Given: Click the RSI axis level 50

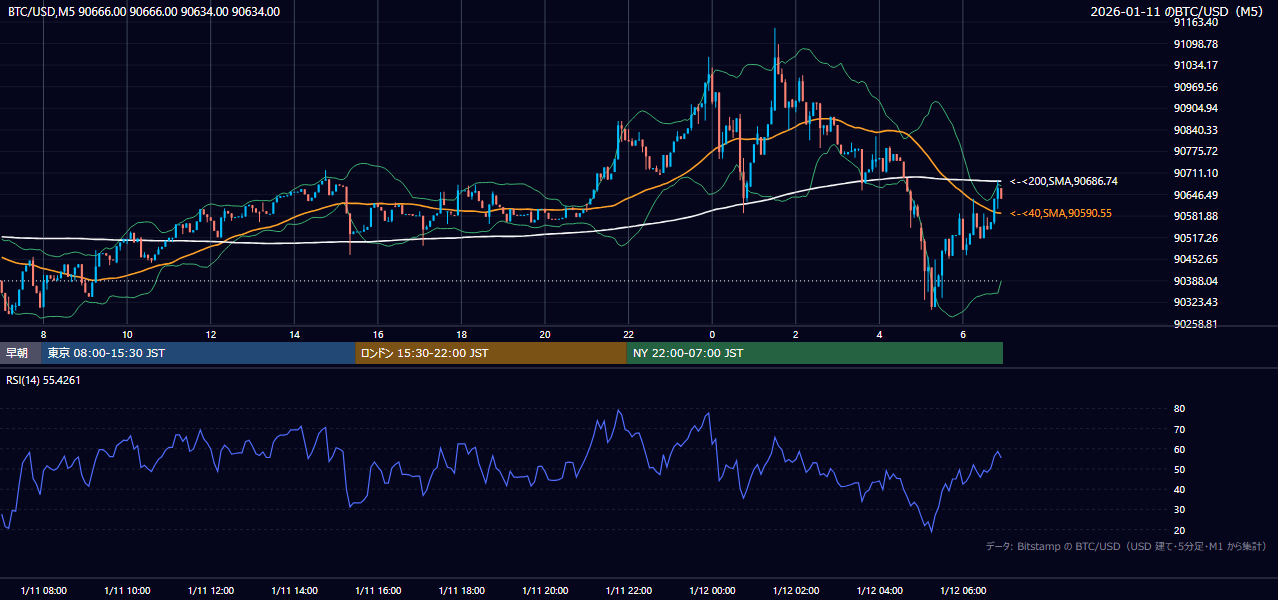Looking at the screenshot, I should (x=1179, y=469).
